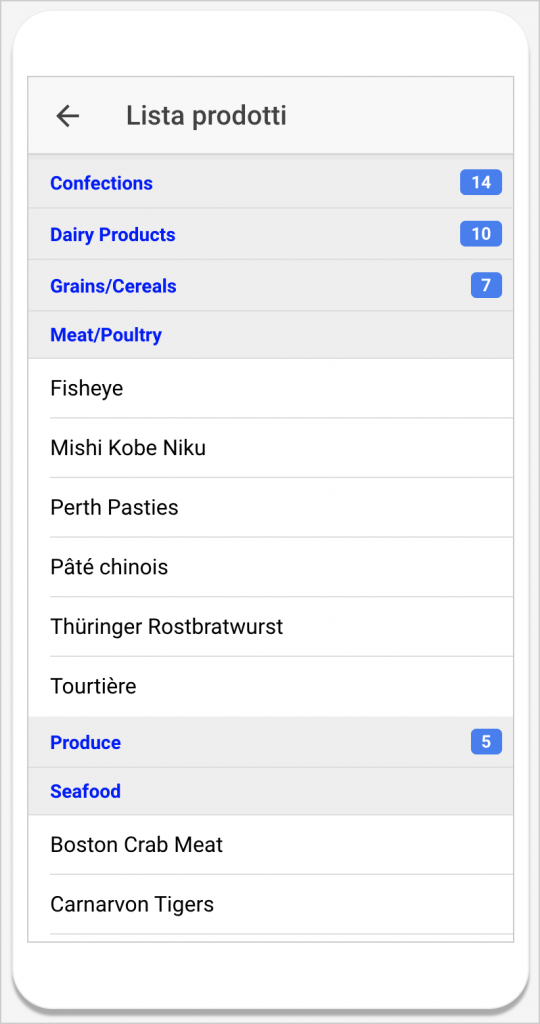Open Thüringer Rostbratwurst entry
This screenshot has height=1024, width=540.
[270, 627]
